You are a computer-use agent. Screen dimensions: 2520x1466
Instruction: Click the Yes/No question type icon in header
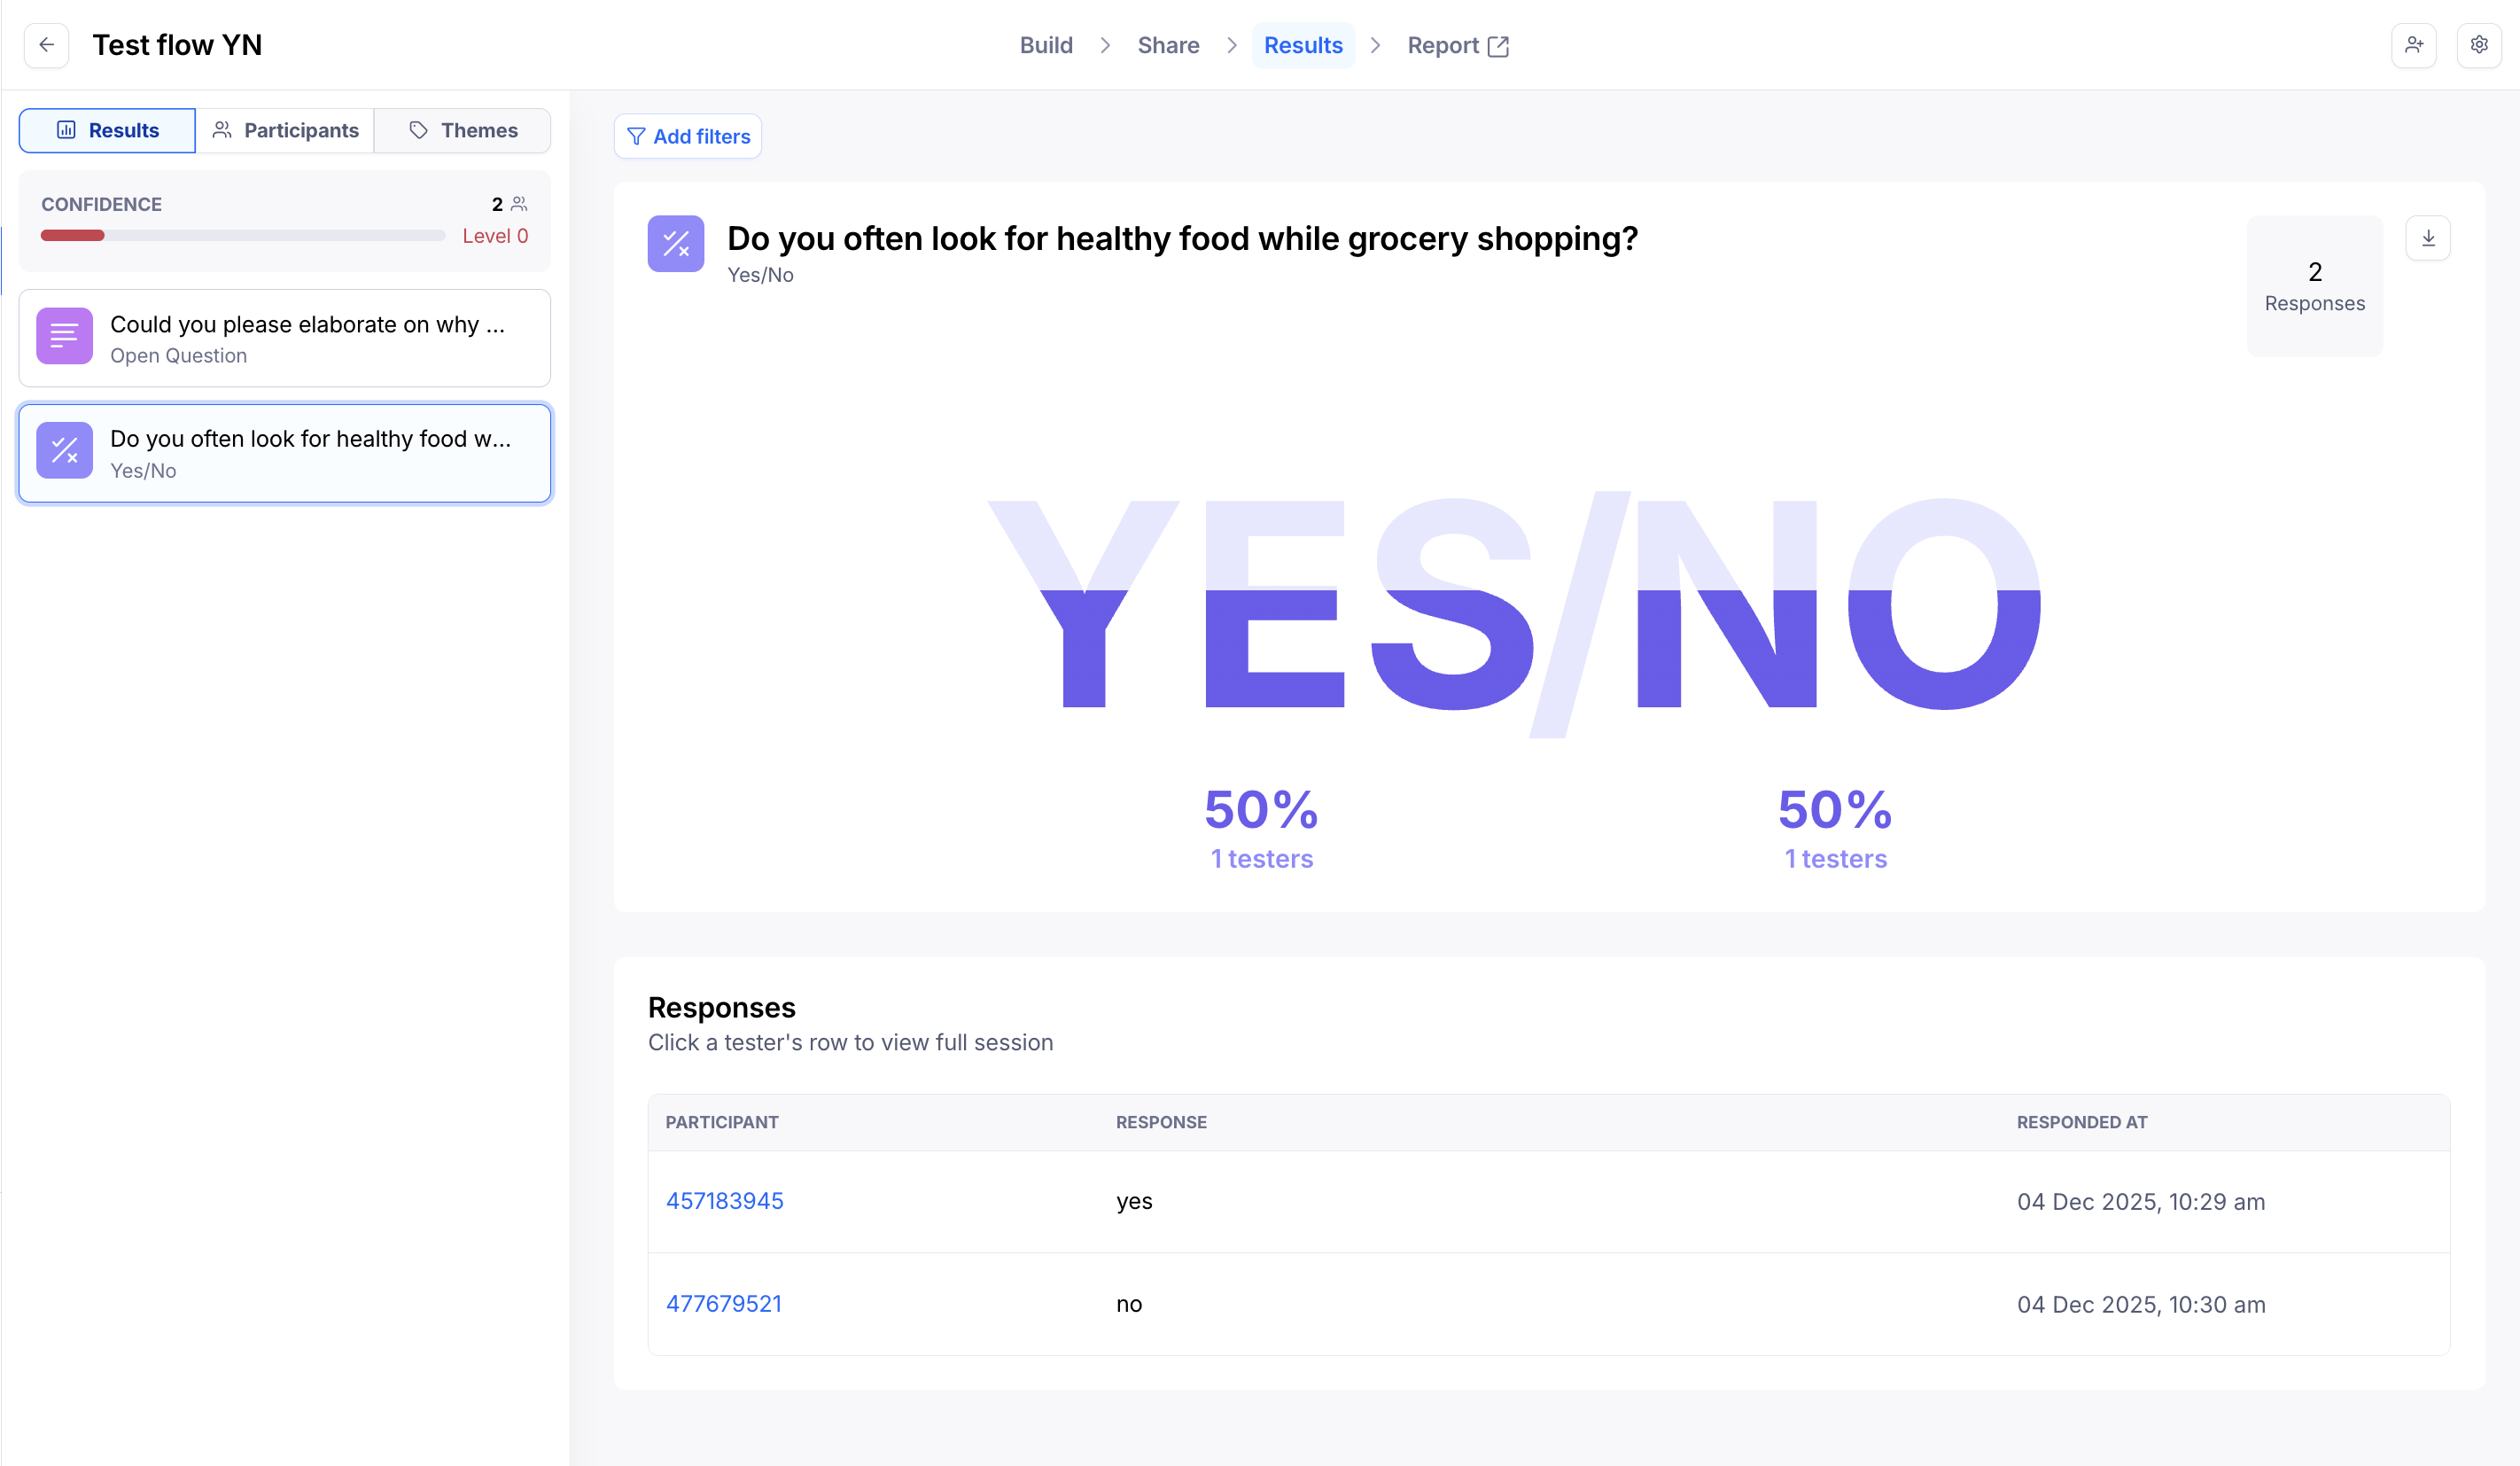click(x=676, y=244)
